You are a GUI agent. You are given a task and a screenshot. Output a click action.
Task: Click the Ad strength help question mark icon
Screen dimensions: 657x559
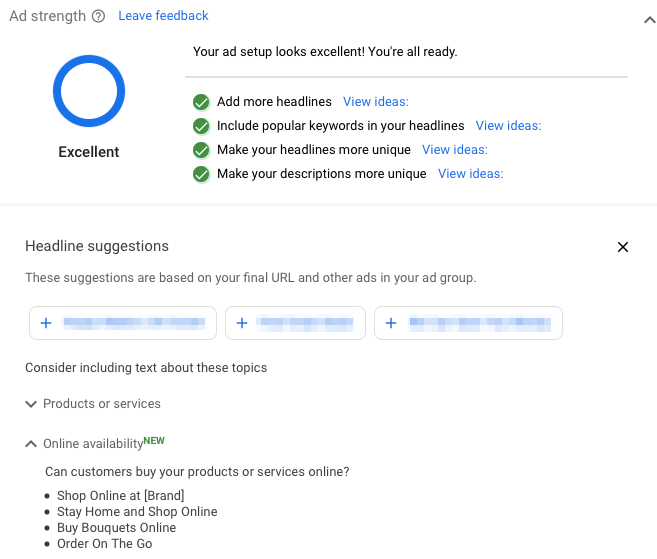98,16
